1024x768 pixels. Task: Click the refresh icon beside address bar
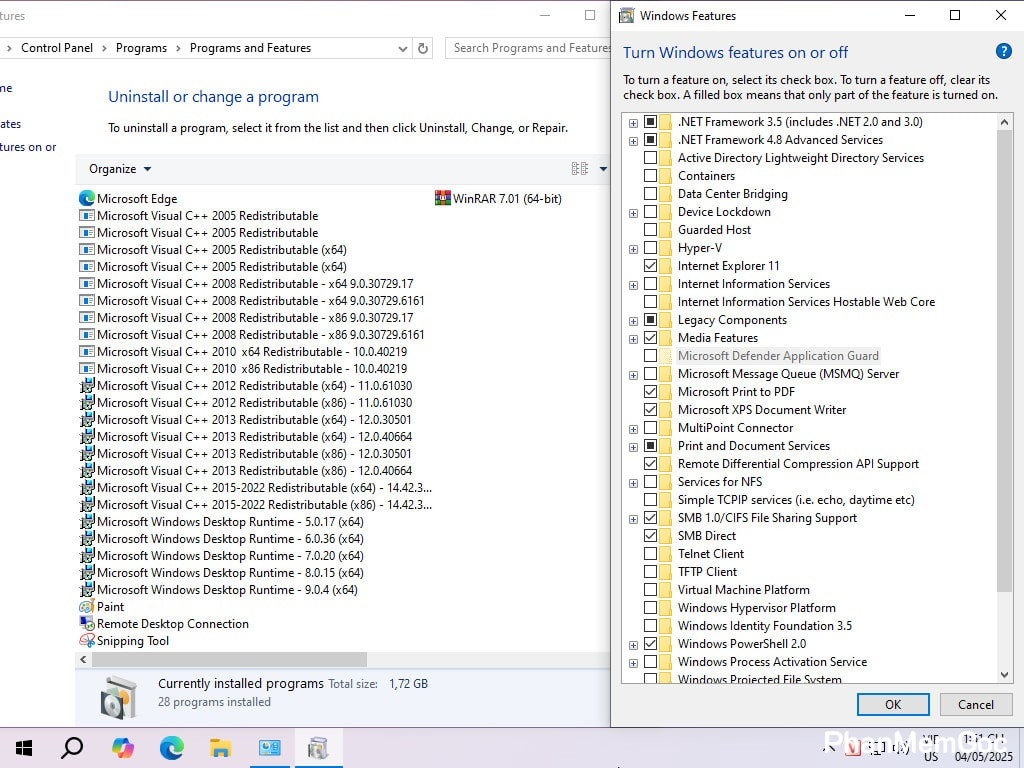click(423, 48)
